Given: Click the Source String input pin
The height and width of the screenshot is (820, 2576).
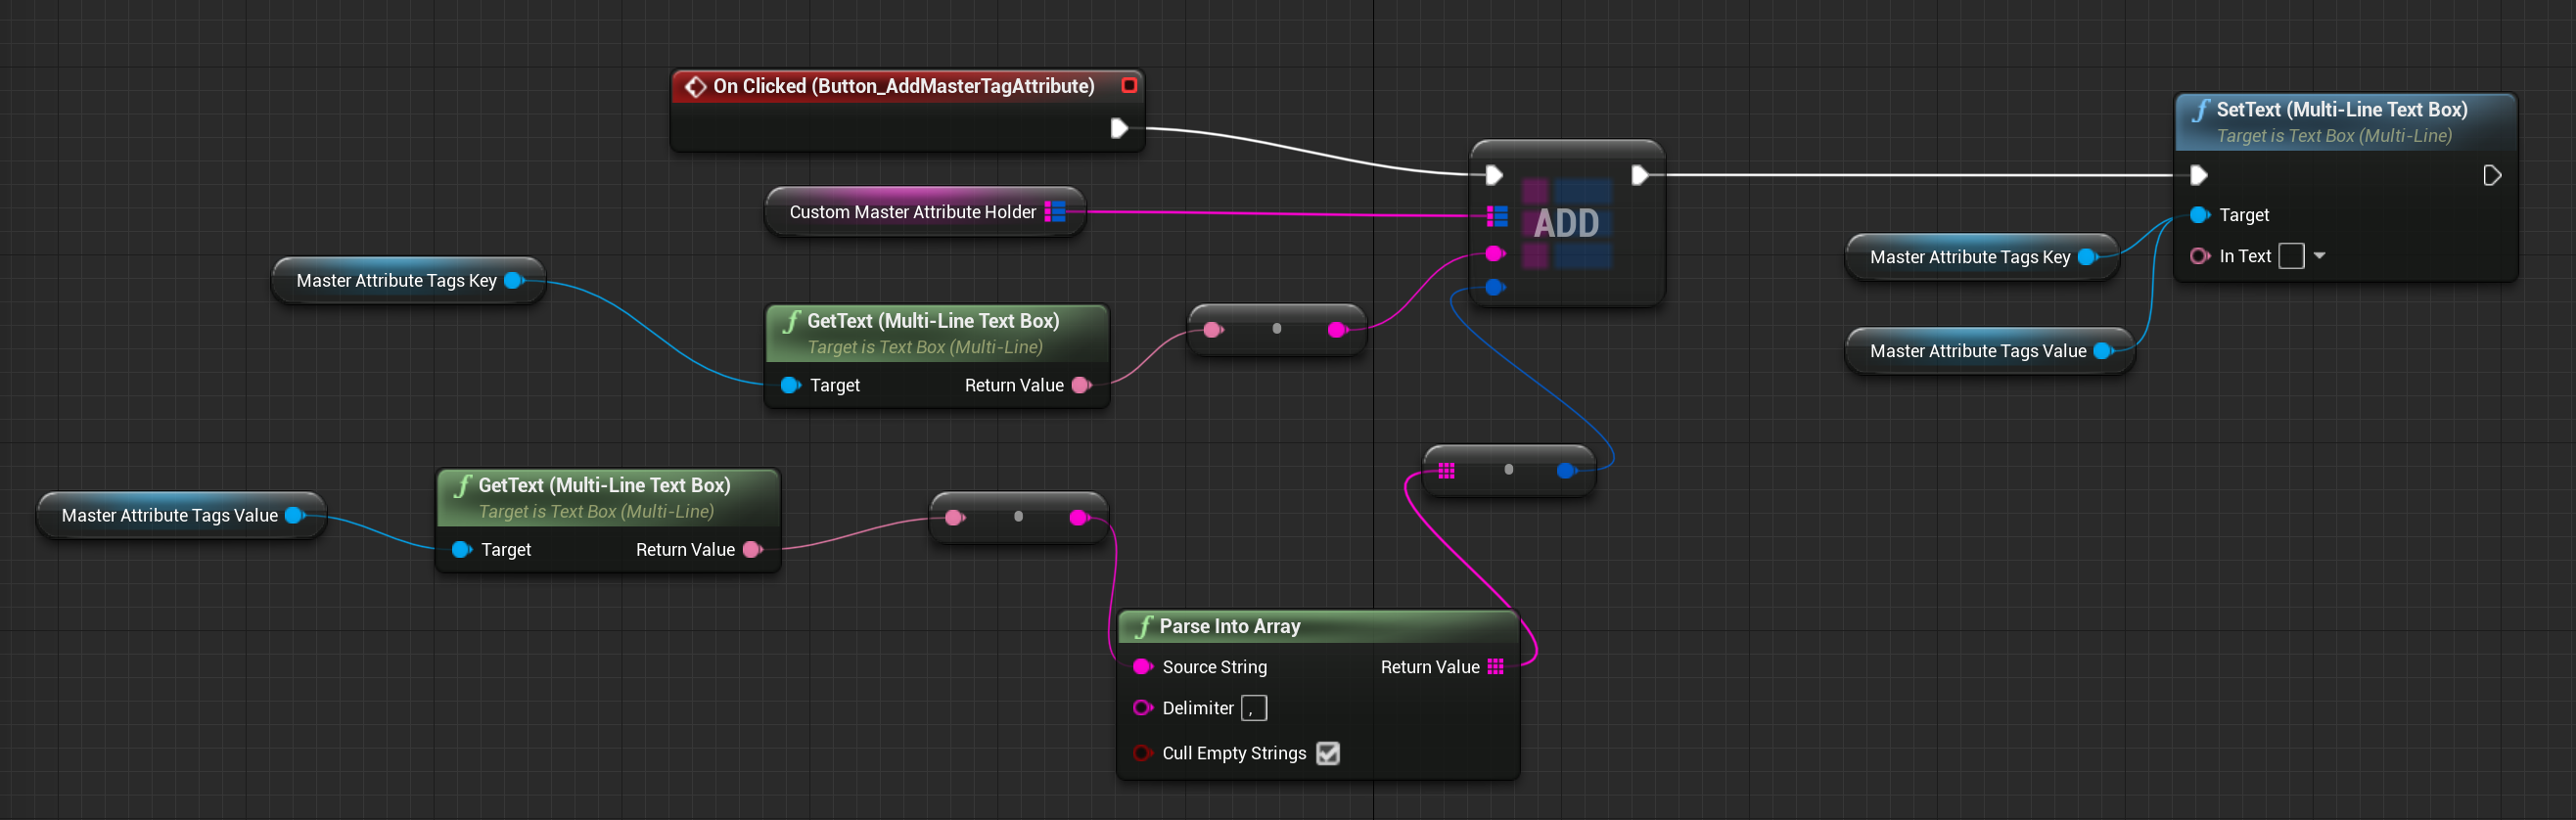Looking at the screenshot, I should [x=1142, y=667].
